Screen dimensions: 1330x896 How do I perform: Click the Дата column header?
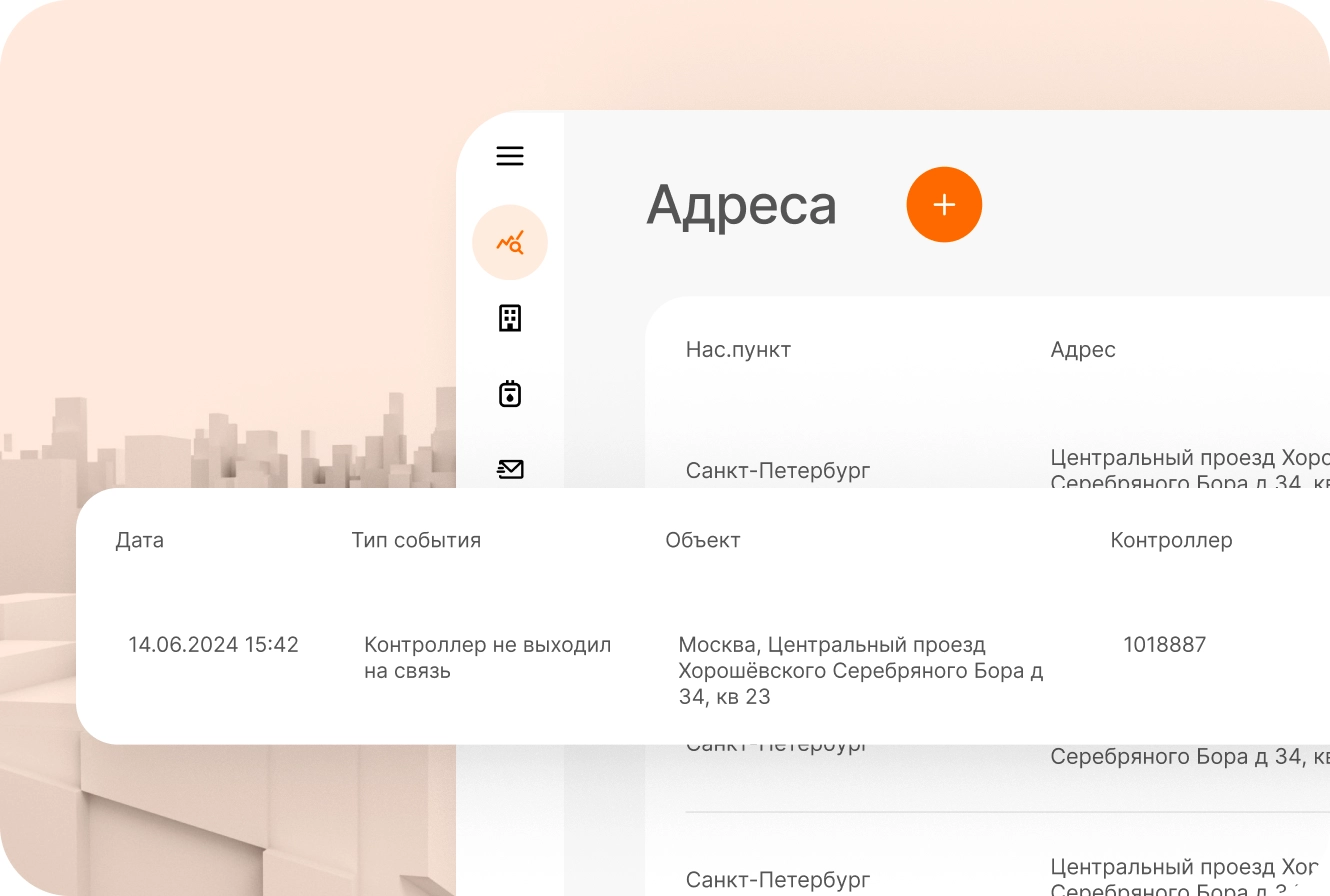click(x=139, y=540)
